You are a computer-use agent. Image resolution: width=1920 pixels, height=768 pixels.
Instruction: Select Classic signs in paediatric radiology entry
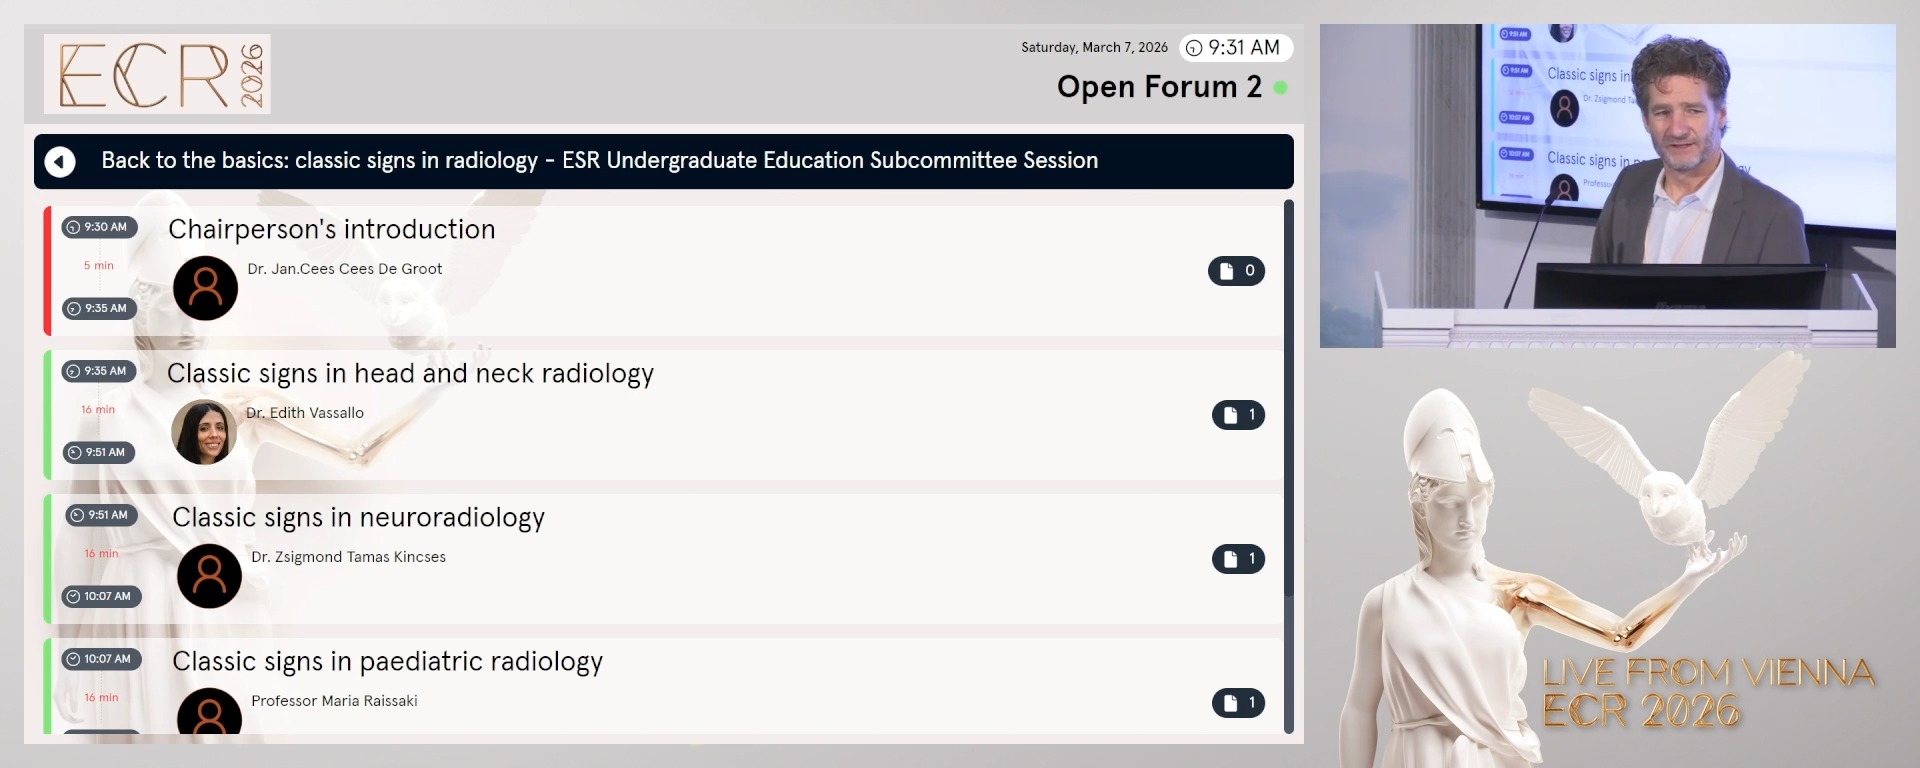[x=387, y=662]
